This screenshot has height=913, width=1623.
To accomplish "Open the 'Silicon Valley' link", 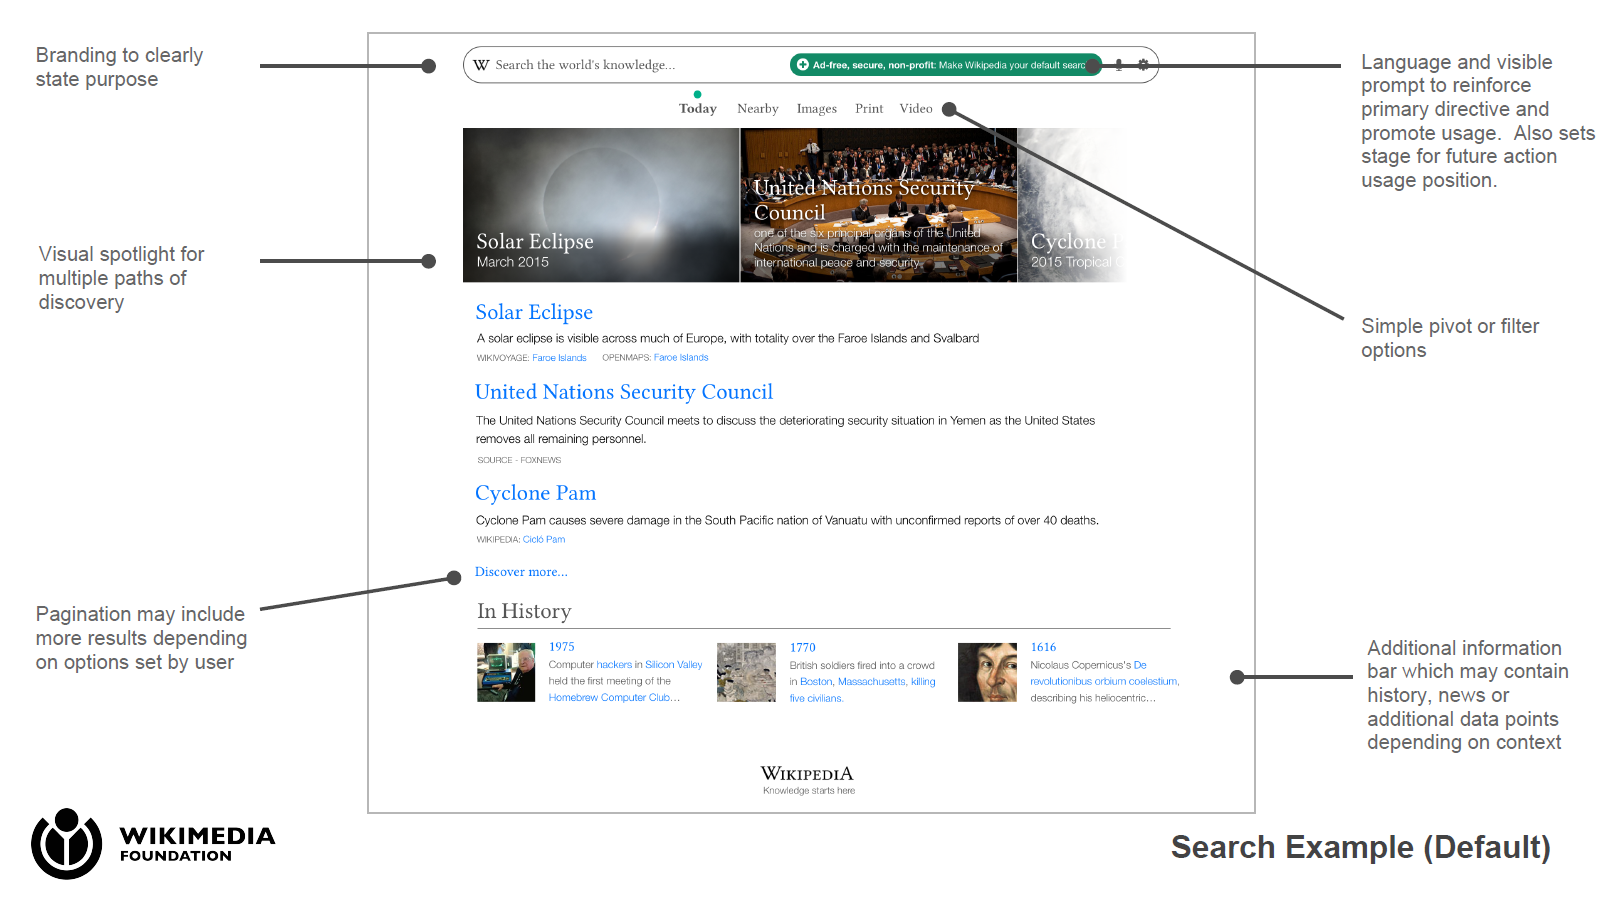I will tap(674, 665).
